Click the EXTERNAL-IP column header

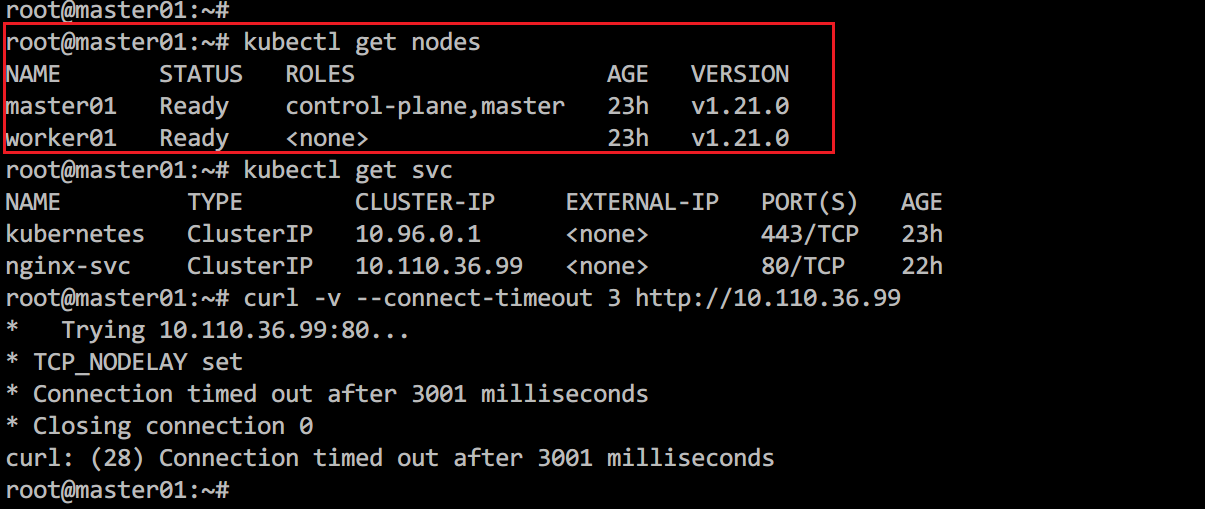pos(642,202)
